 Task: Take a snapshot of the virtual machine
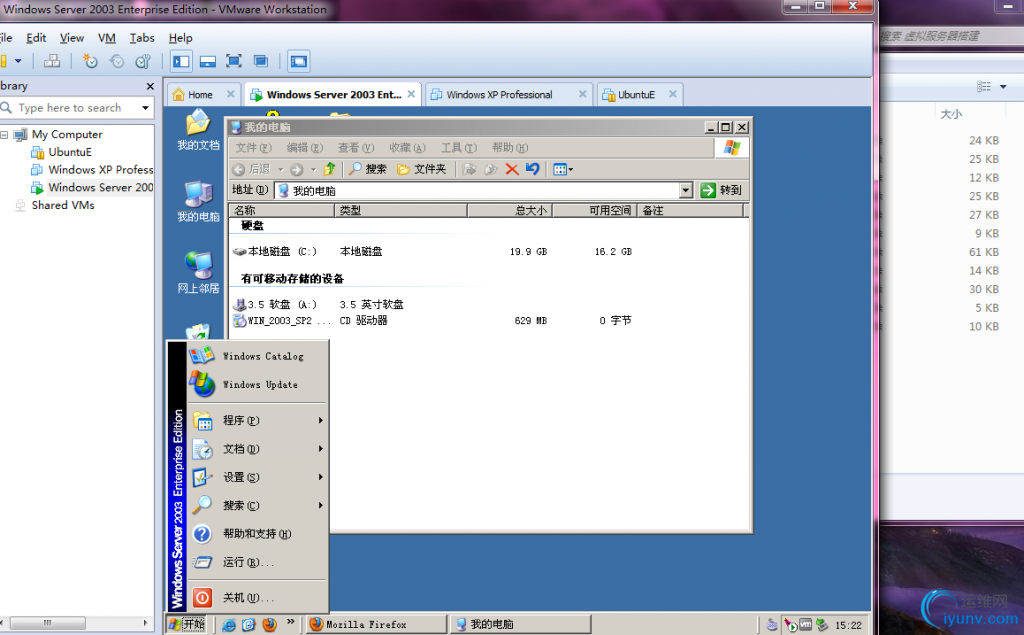(91, 61)
